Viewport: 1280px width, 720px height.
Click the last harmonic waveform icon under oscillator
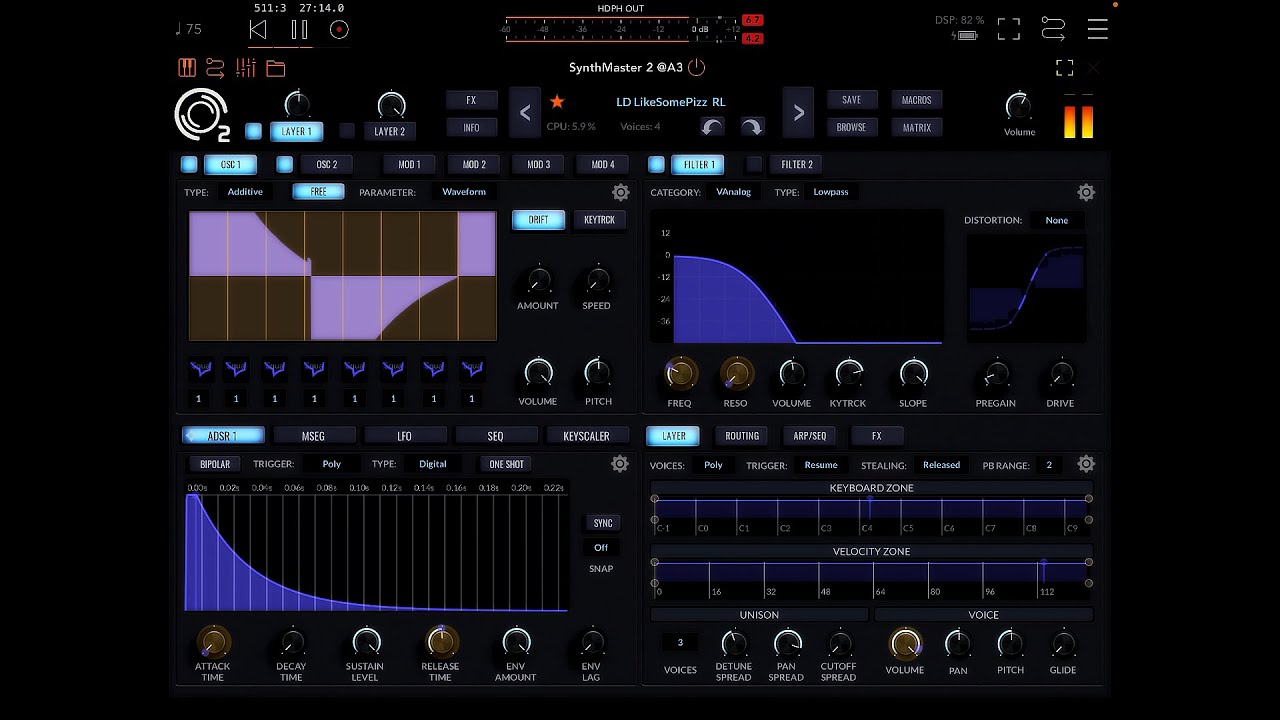coord(472,369)
